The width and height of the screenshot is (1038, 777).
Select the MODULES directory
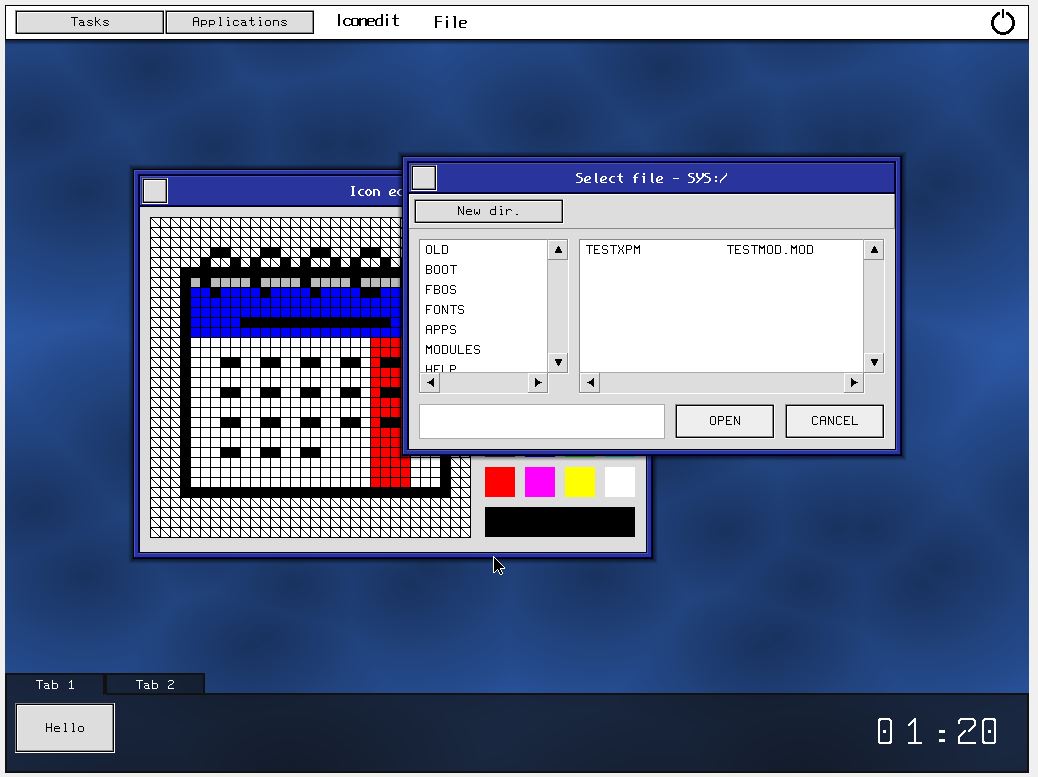(453, 349)
